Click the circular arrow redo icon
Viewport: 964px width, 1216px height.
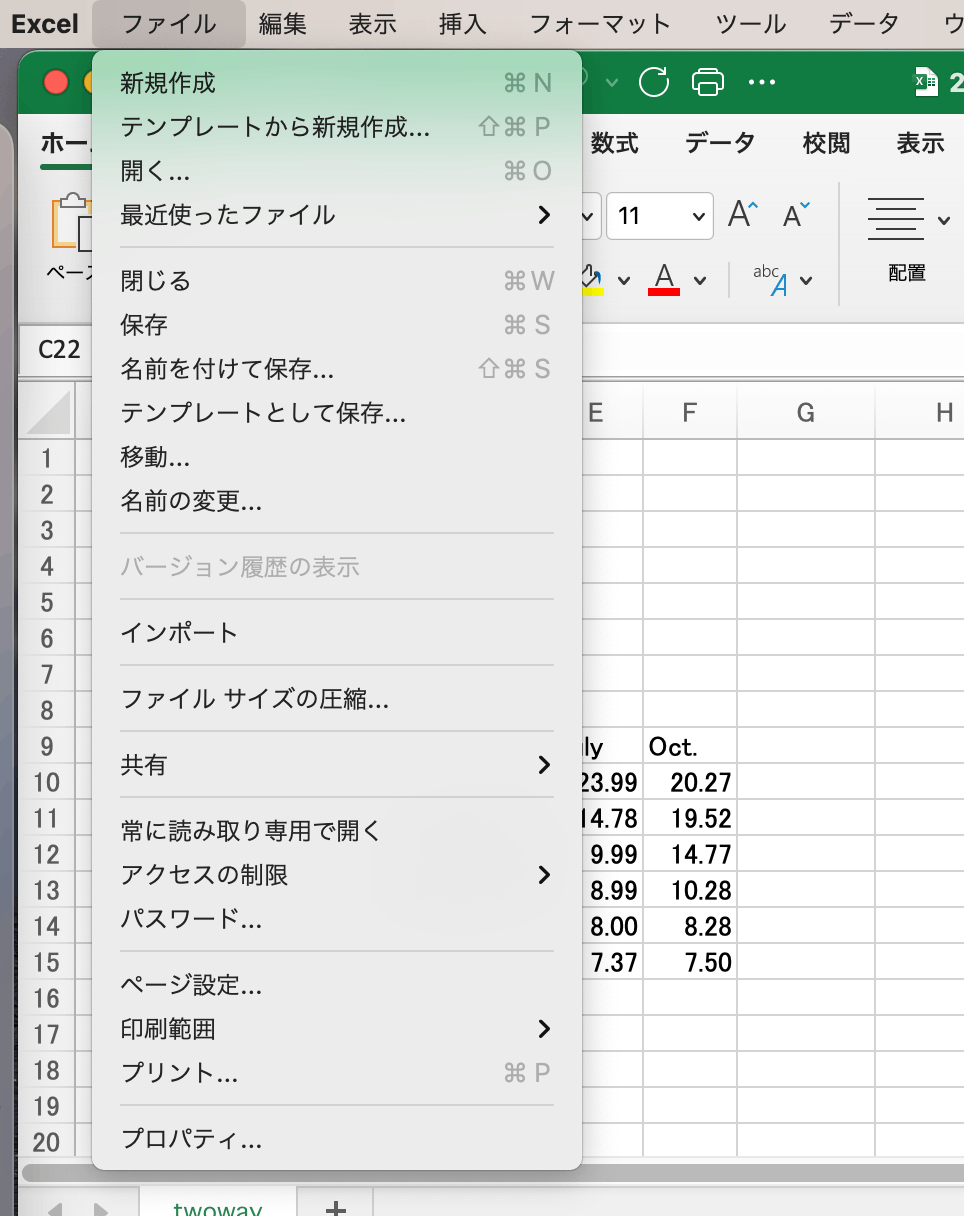coord(654,82)
